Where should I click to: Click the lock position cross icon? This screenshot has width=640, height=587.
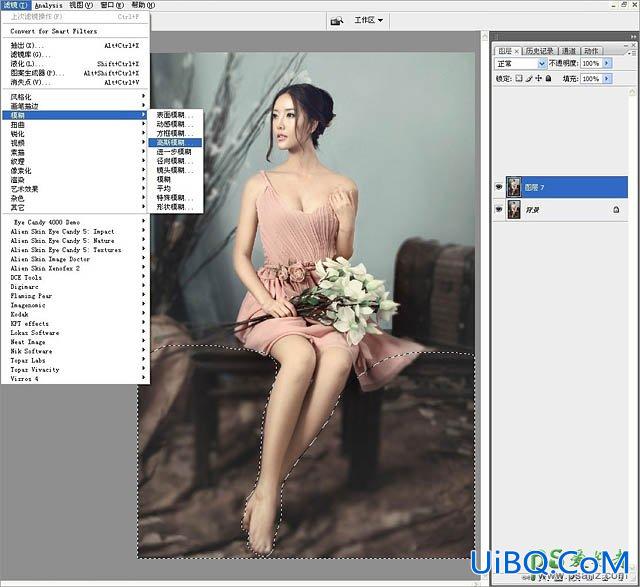(538, 78)
